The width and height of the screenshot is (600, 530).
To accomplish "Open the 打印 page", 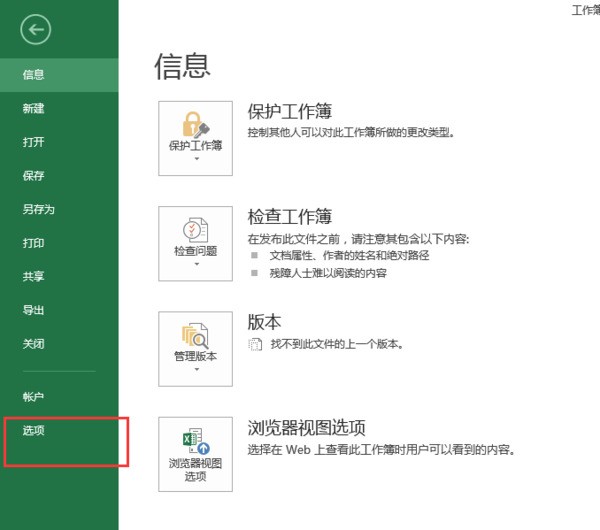I will pyautogui.click(x=34, y=243).
